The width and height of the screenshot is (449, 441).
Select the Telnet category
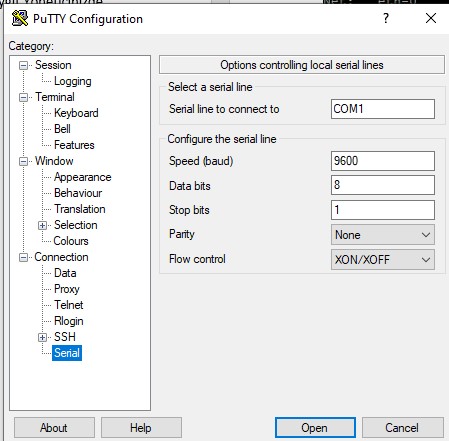coord(69,305)
